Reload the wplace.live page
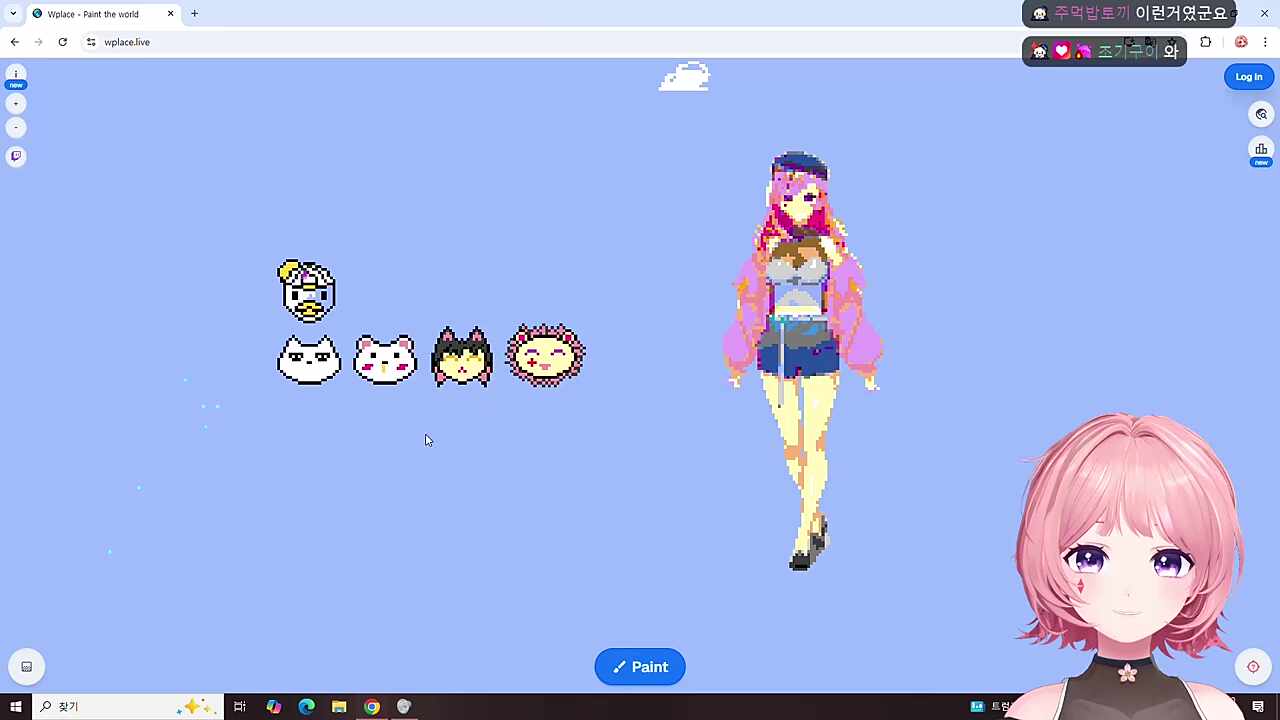This screenshot has width=1280, height=720. pos(63,42)
